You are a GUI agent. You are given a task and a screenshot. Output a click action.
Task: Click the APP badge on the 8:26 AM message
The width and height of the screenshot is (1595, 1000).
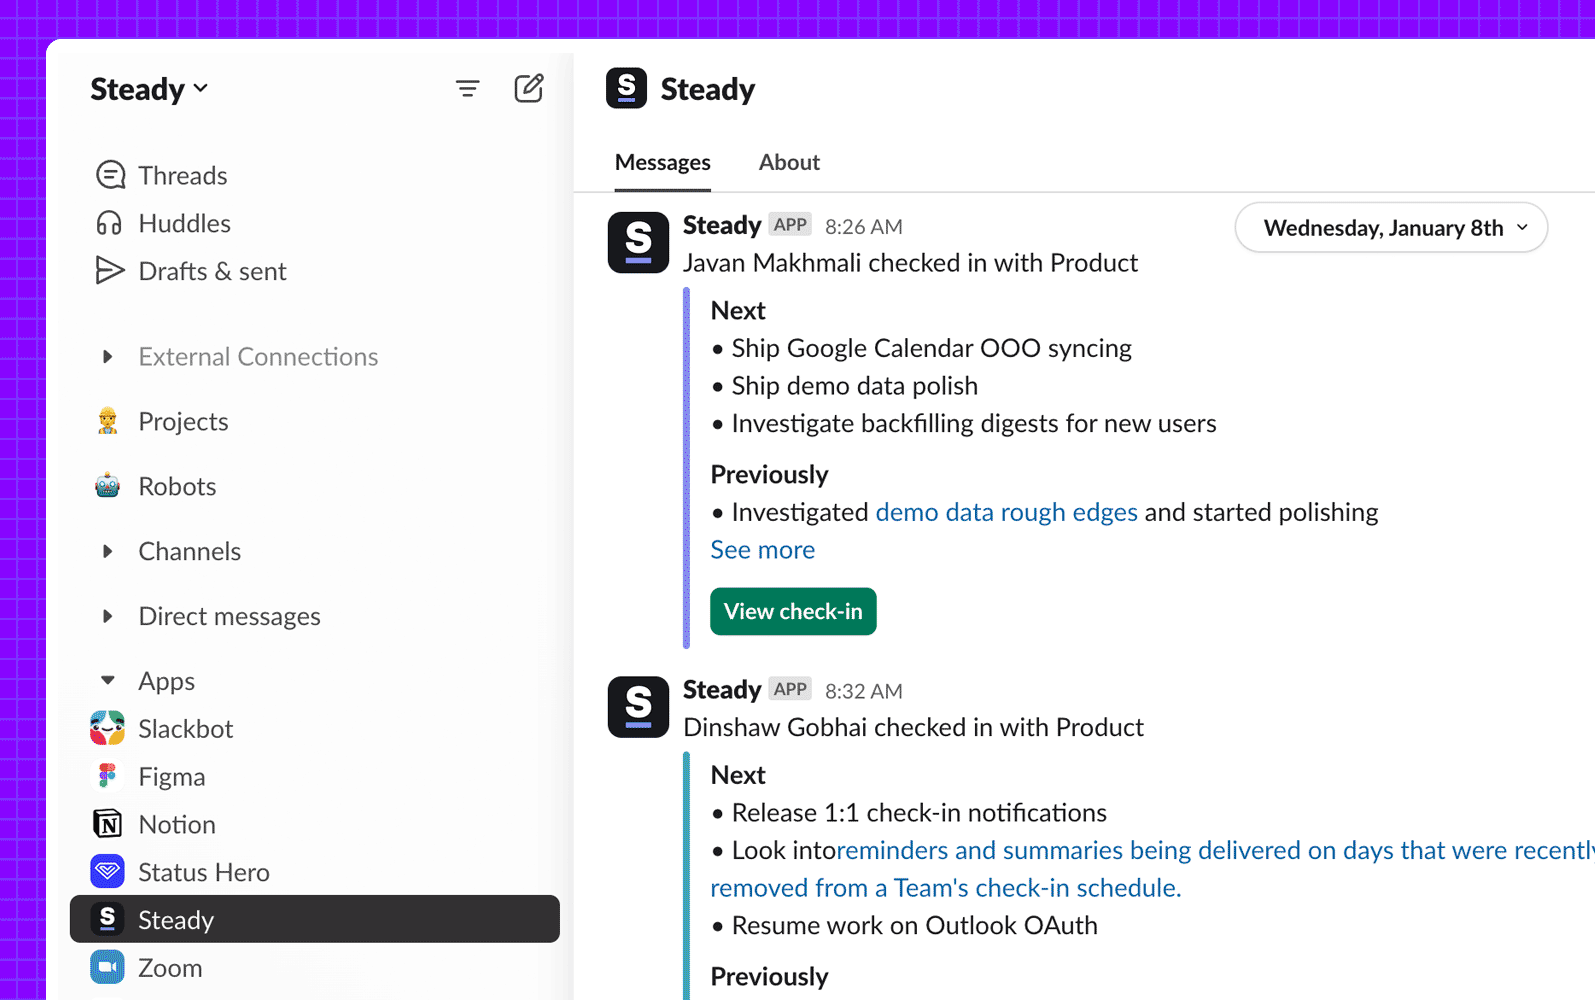pyautogui.click(x=790, y=225)
